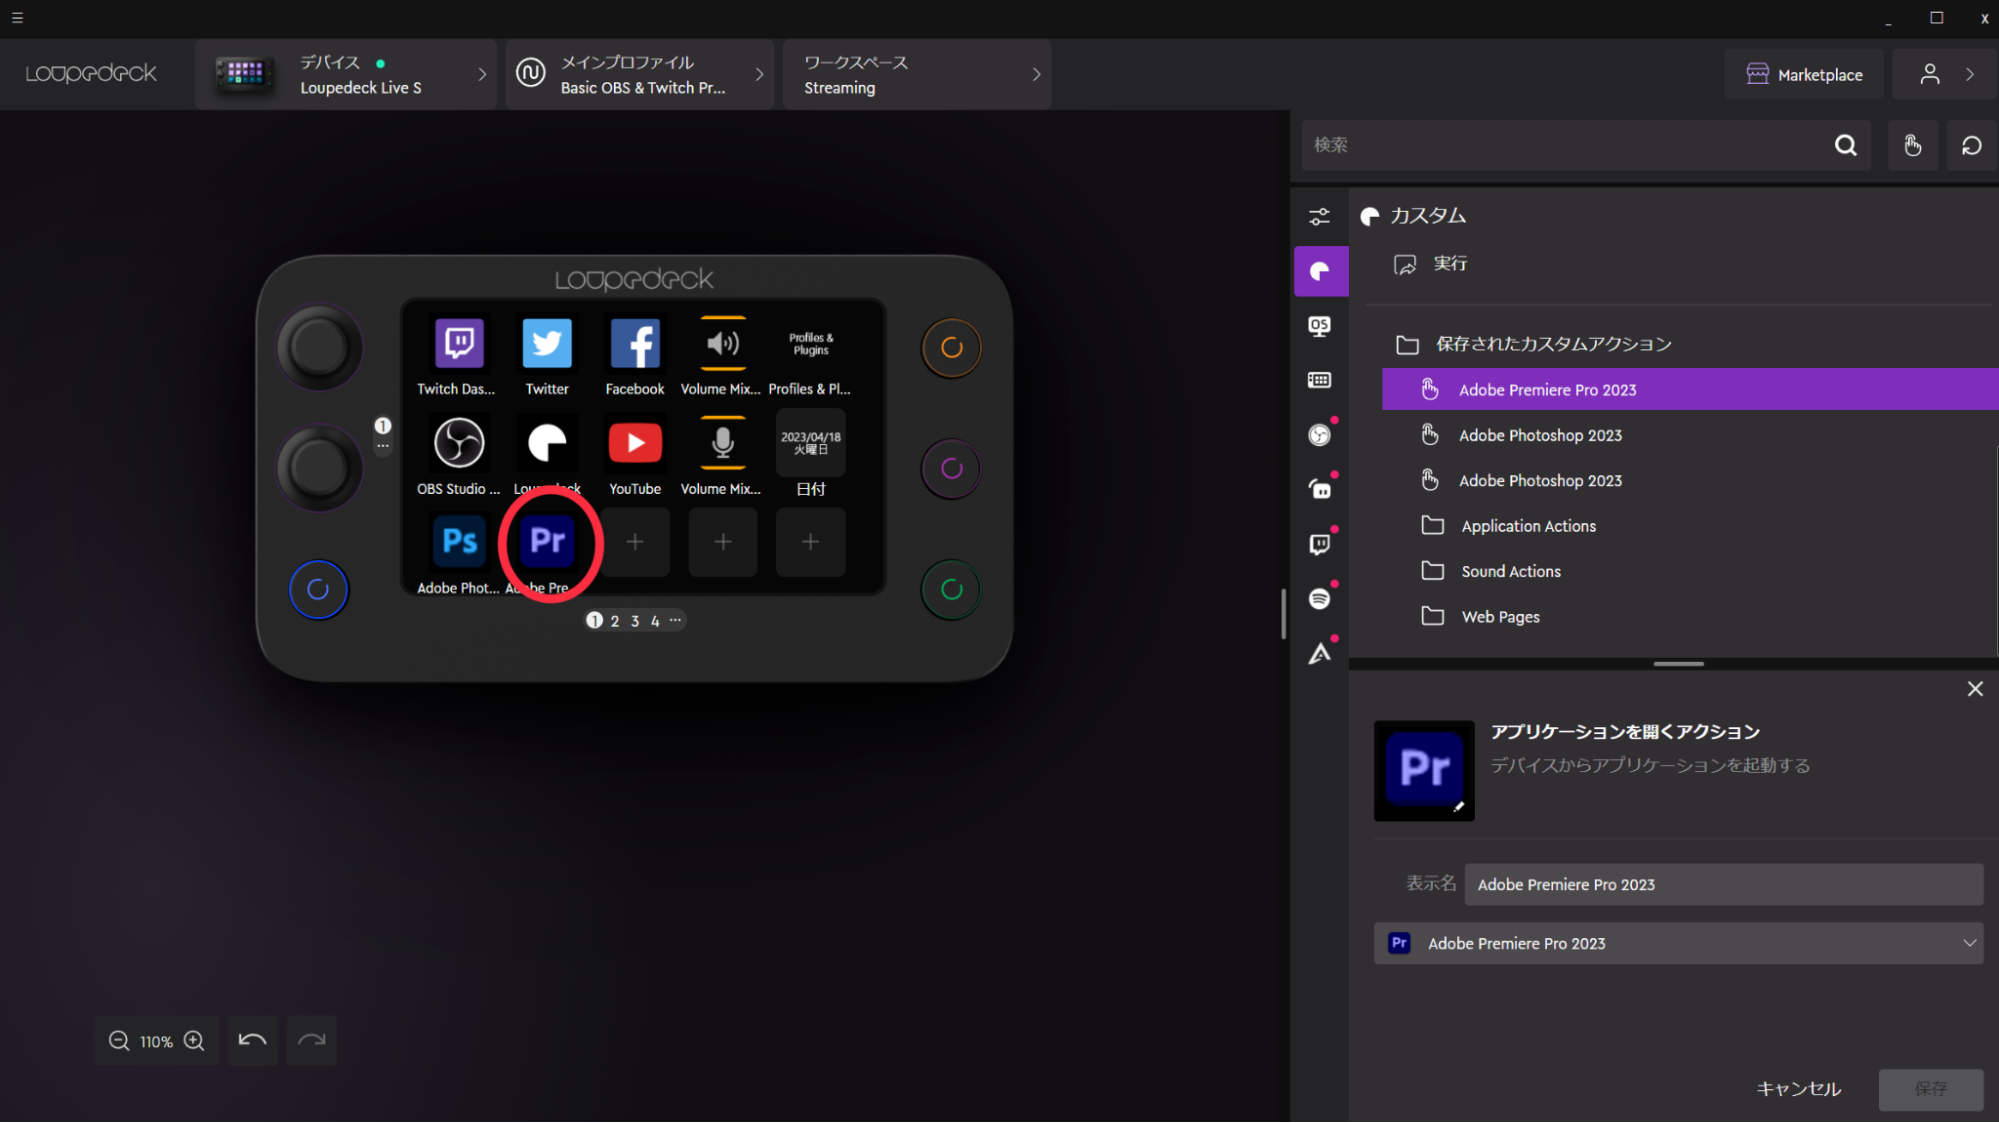Select the date button showing 2023/04/18
Viewport: 1999px width, 1123px height.
(811, 442)
